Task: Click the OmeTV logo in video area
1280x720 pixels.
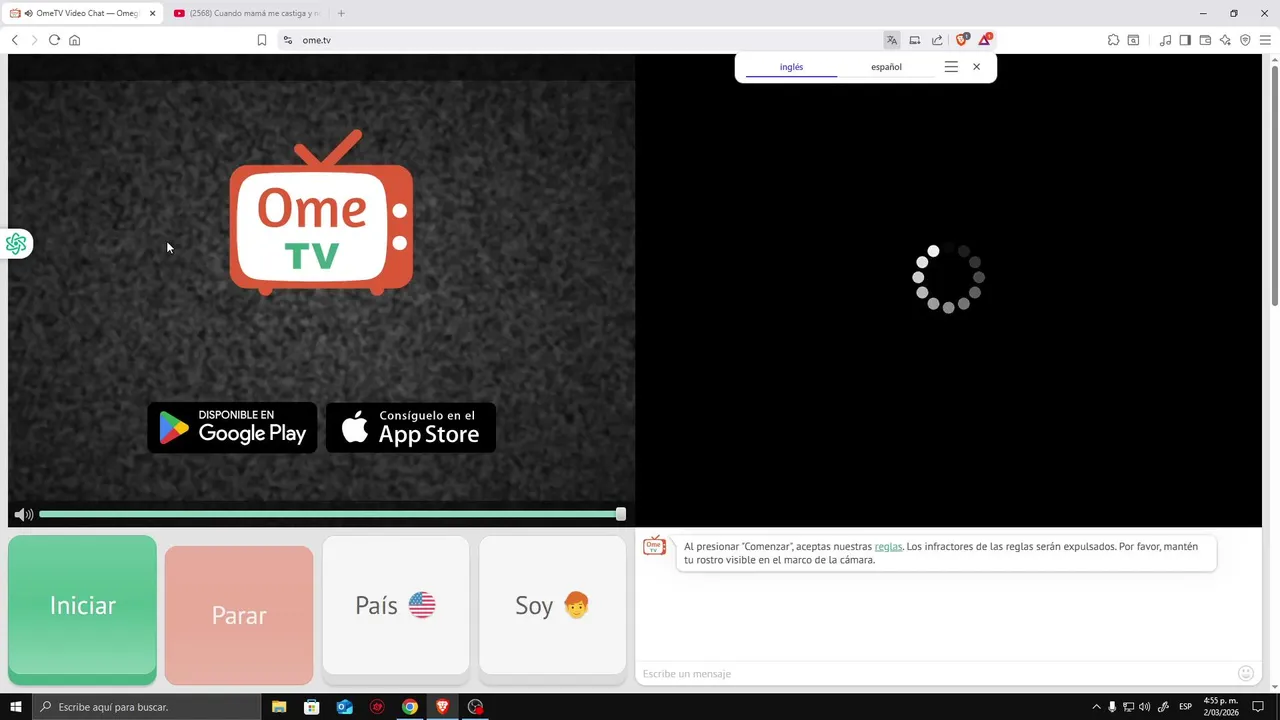Action: coord(322,212)
